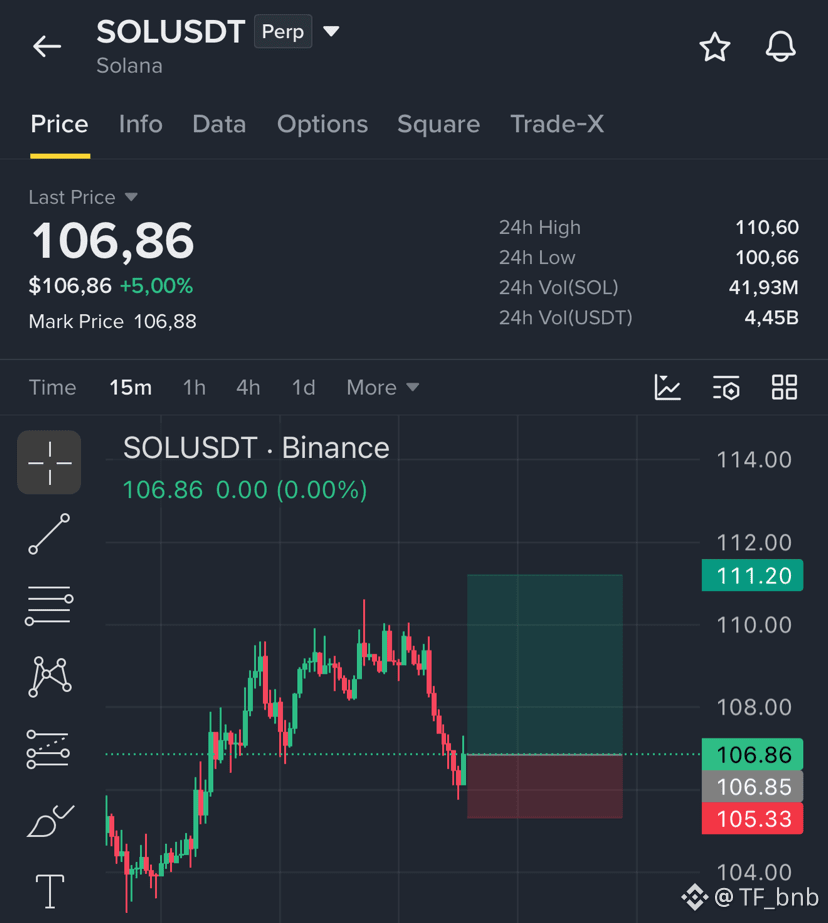Click the +5,00% change text

point(157,286)
